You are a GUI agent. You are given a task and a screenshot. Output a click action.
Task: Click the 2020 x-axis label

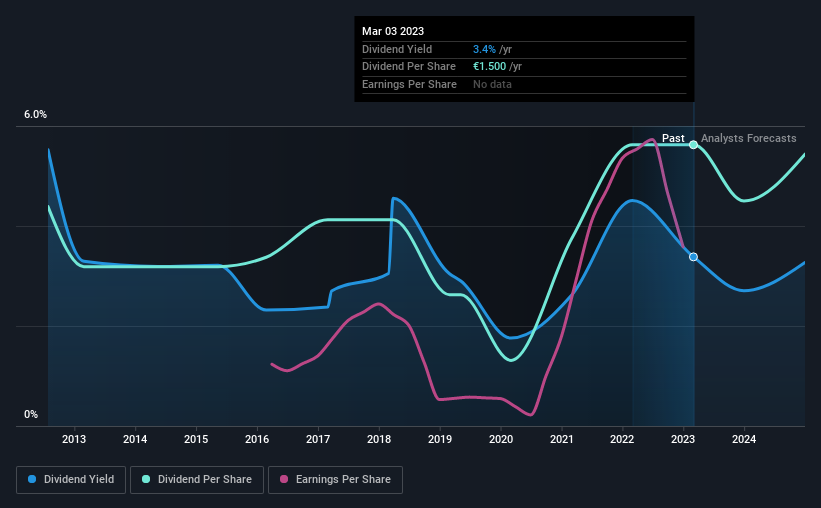coord(501,439)
